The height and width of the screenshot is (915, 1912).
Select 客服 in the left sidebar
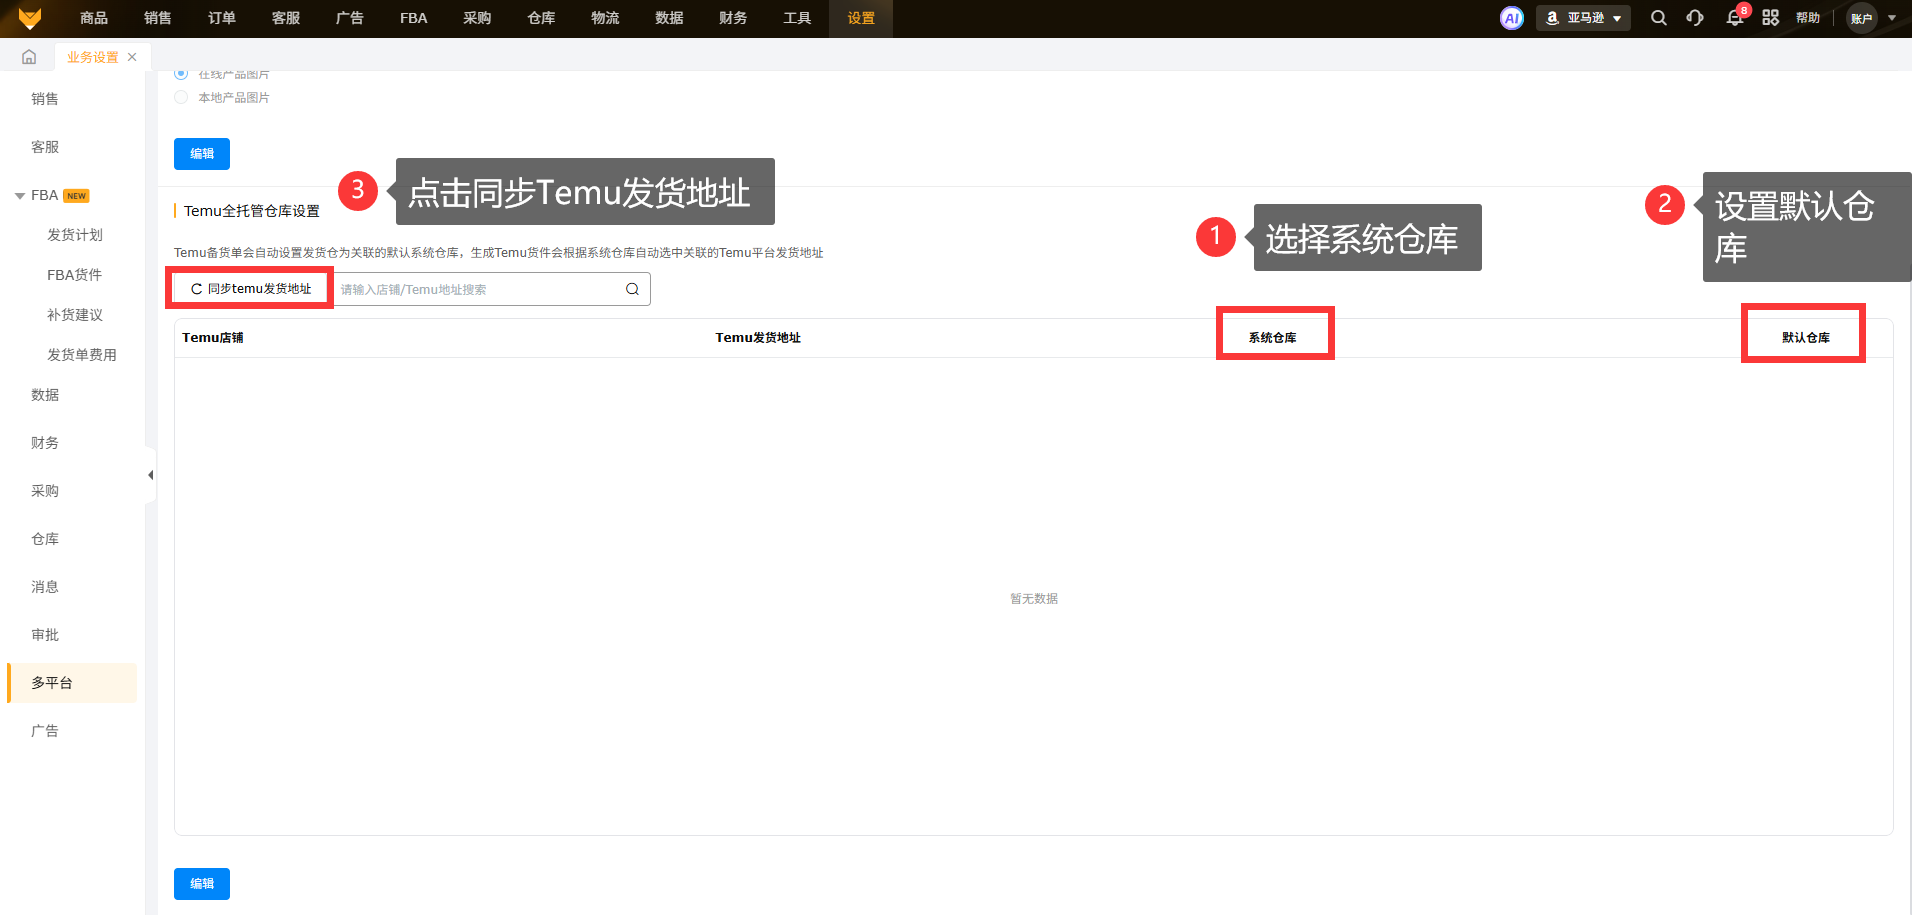(x=45, y=147)
